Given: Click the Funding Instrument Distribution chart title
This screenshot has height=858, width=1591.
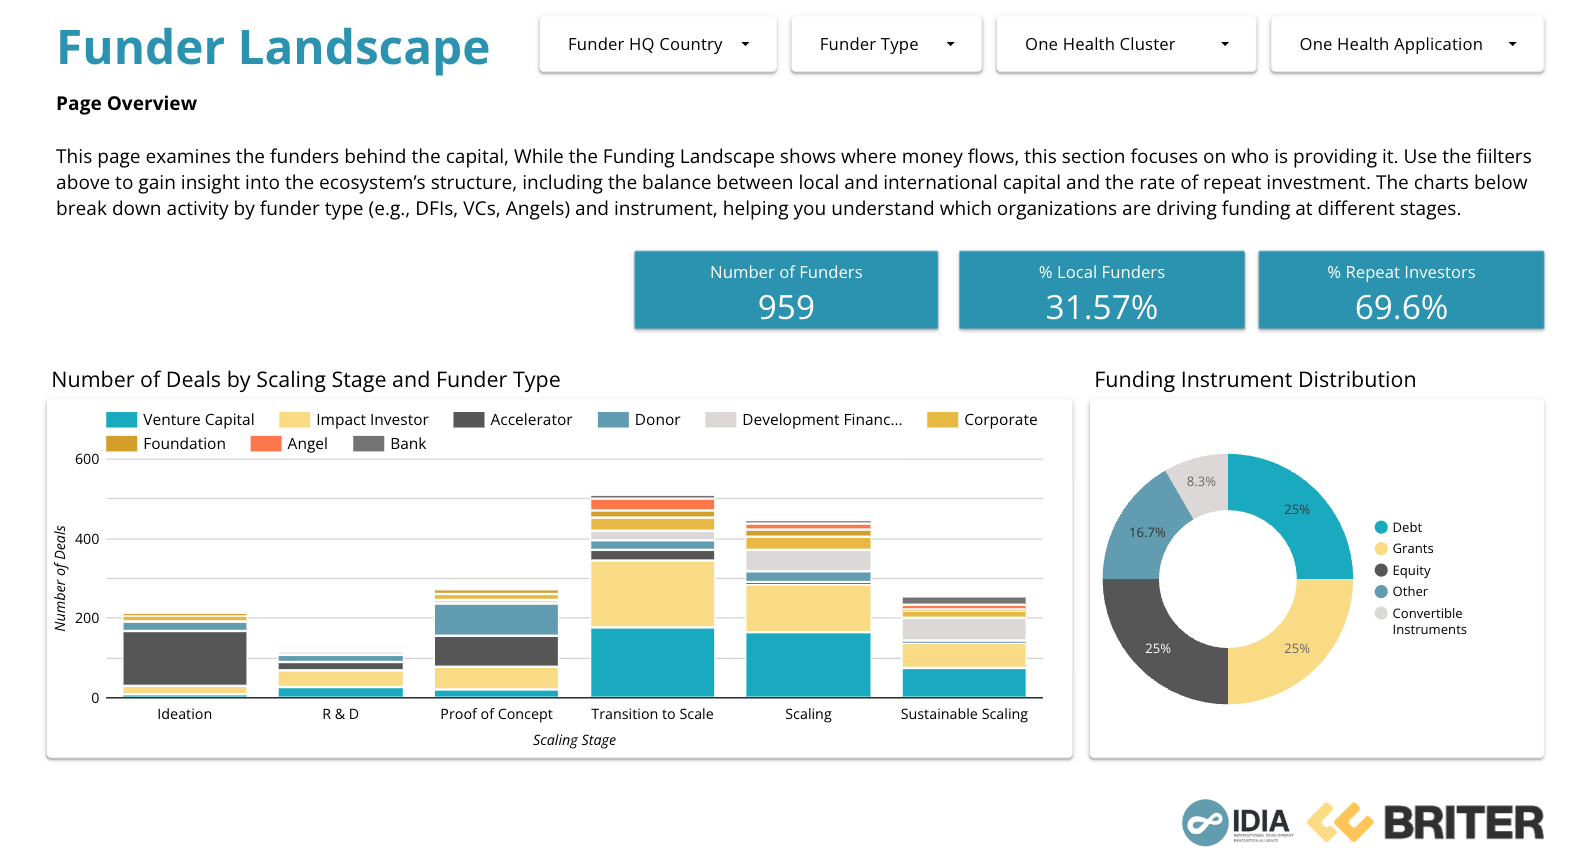Looking at the screenshot, I should 1255,380.
